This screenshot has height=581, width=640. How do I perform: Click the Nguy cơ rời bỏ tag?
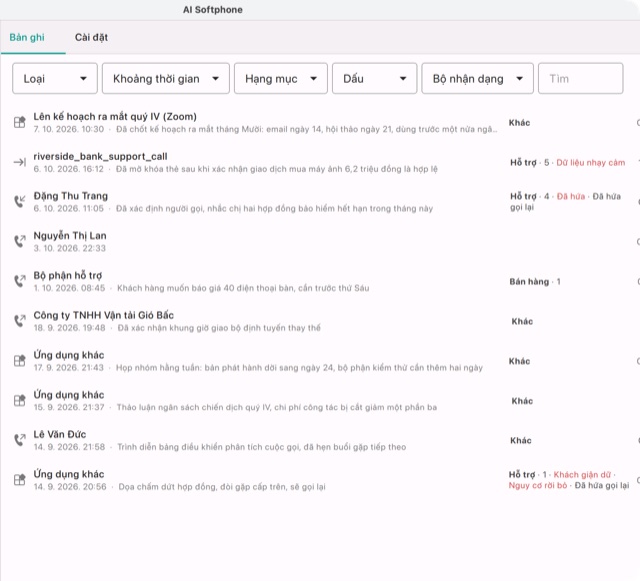[x=538, y=485]
